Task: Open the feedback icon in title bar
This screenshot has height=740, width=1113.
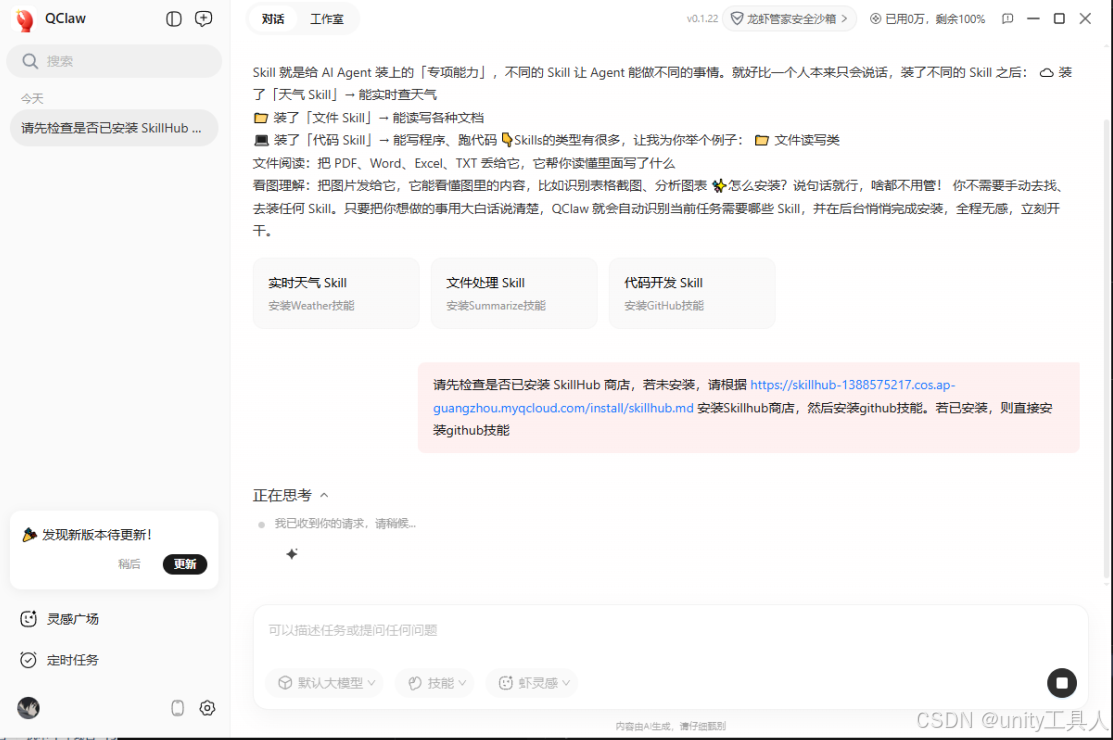Action: click(1008, 19)
